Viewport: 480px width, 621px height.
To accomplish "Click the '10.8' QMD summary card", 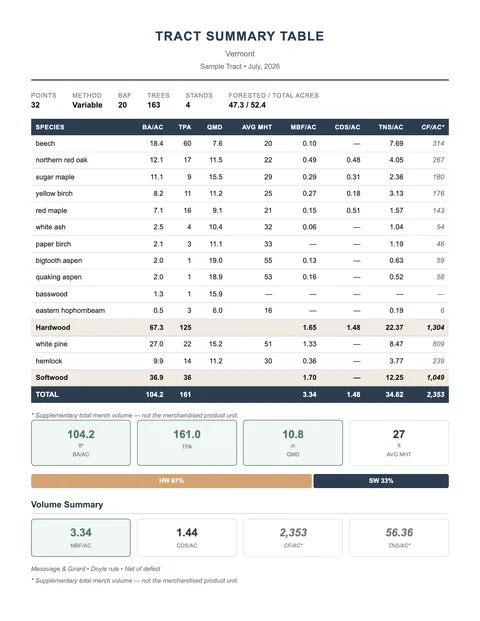I will point(293,443).
